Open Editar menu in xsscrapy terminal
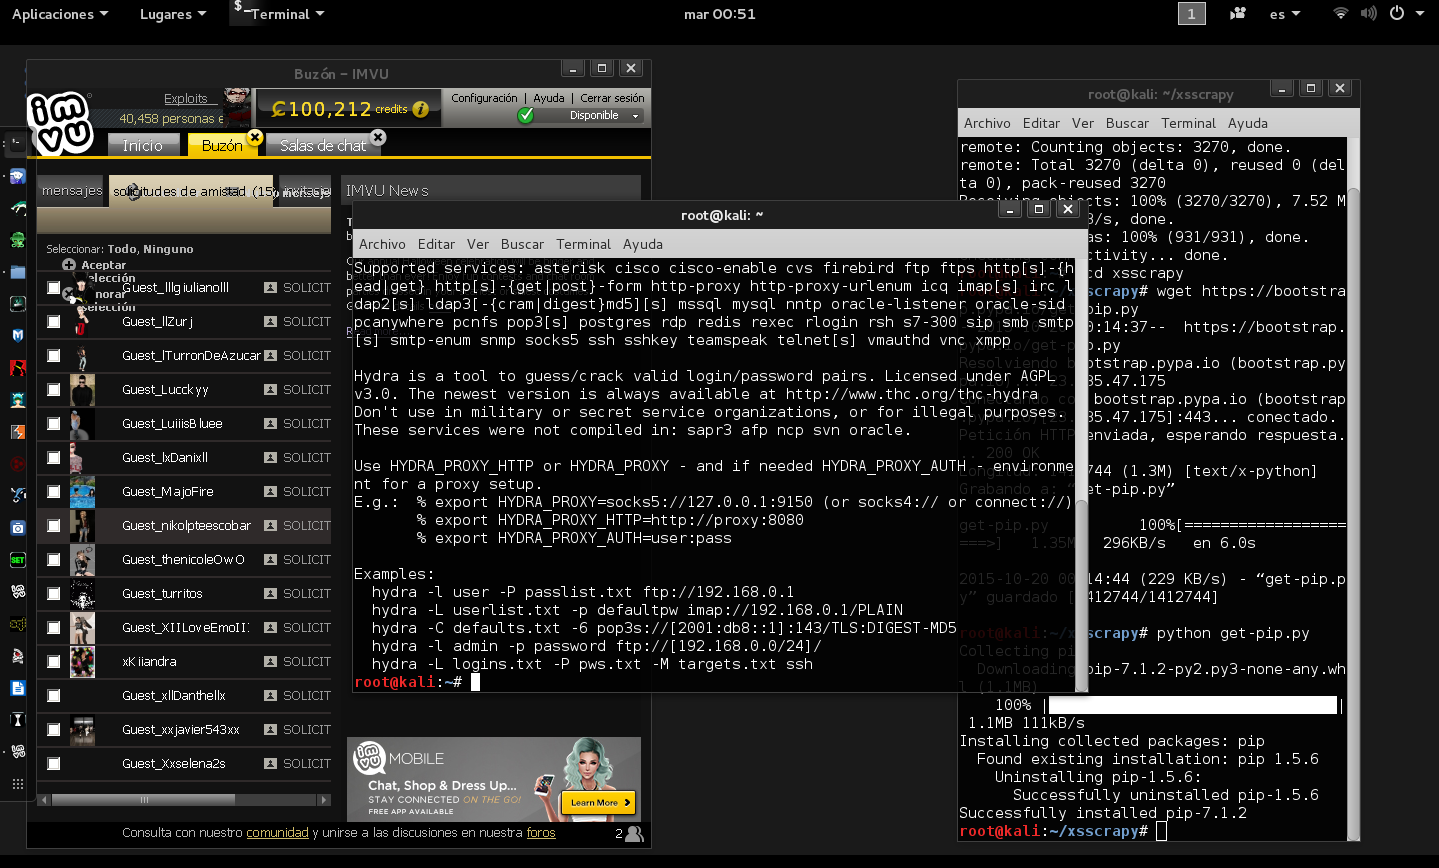 click(x=1041, y=123)
